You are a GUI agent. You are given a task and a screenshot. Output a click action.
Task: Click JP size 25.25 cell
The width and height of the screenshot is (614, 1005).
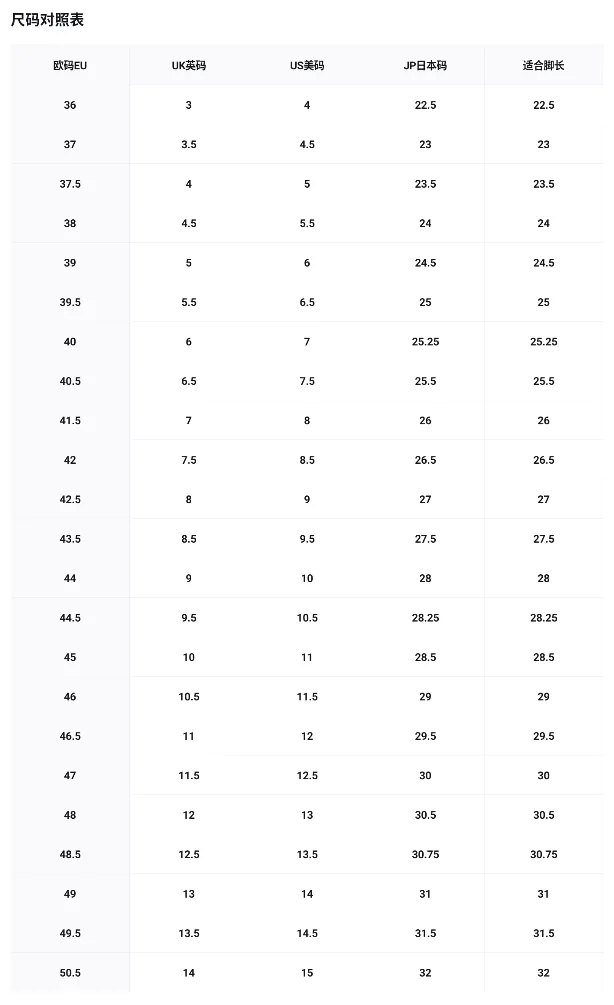(x=425, y=342)
